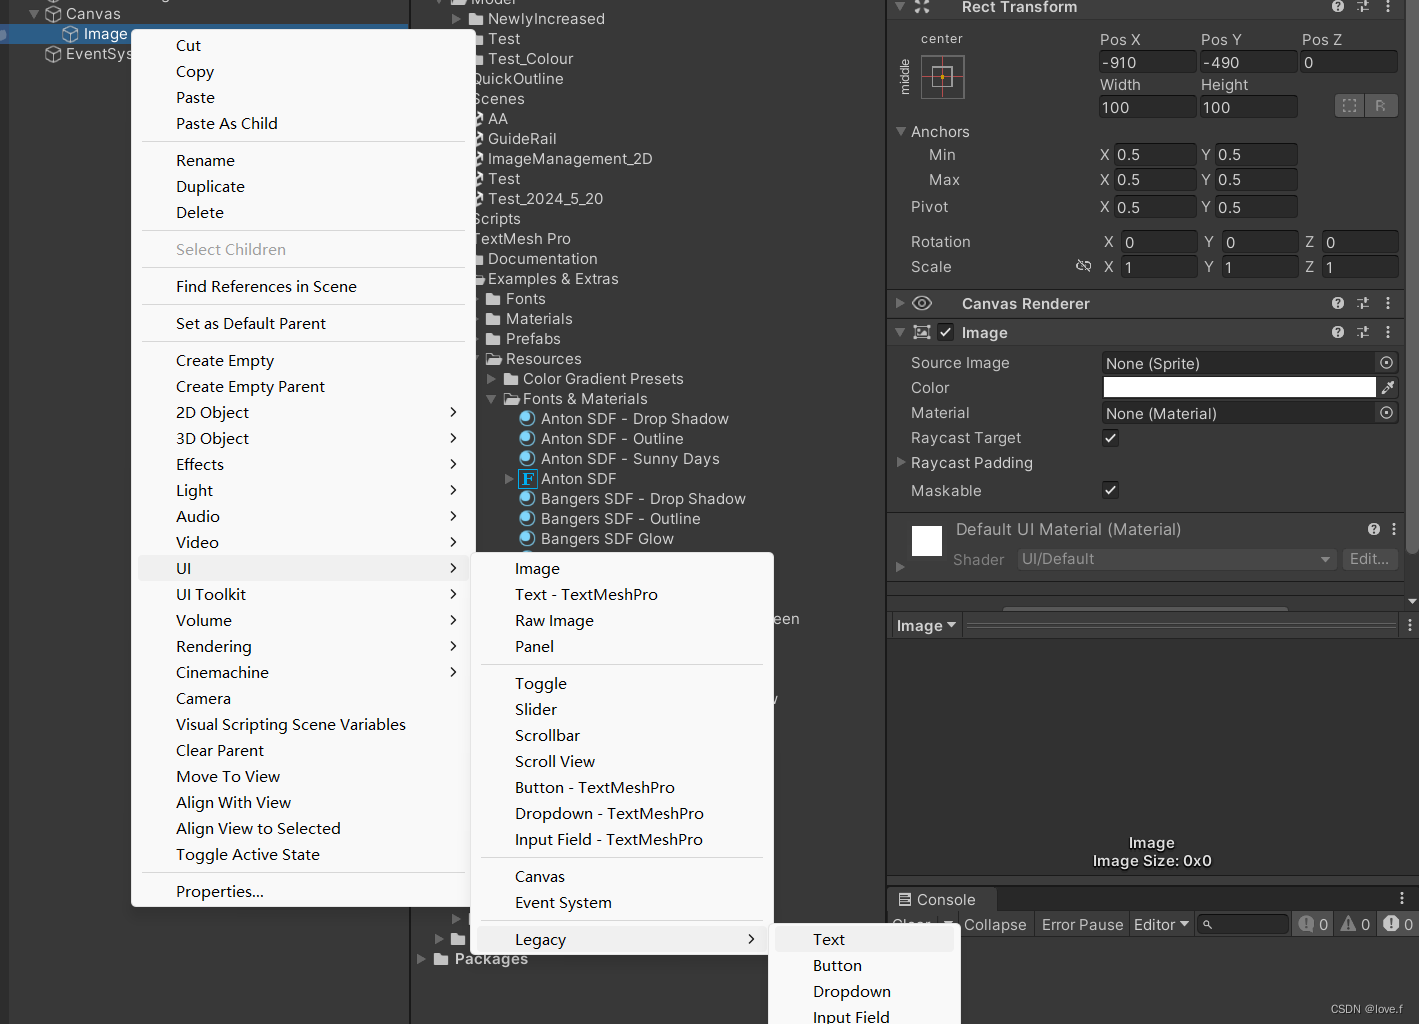Toggle blueprint mode button in Rect Transform

tap(1350, 106)
